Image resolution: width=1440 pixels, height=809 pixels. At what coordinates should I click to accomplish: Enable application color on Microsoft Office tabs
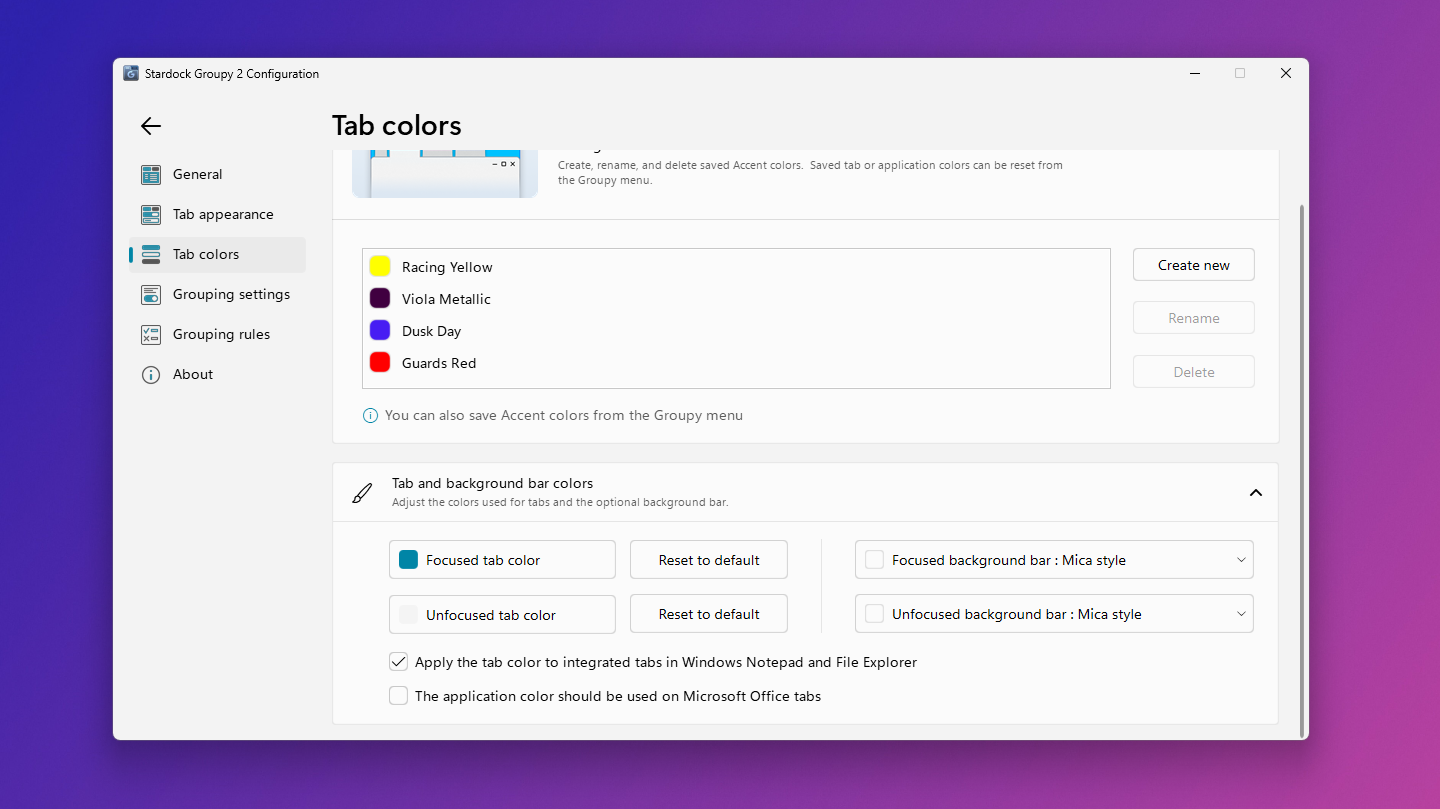[398, 696]
